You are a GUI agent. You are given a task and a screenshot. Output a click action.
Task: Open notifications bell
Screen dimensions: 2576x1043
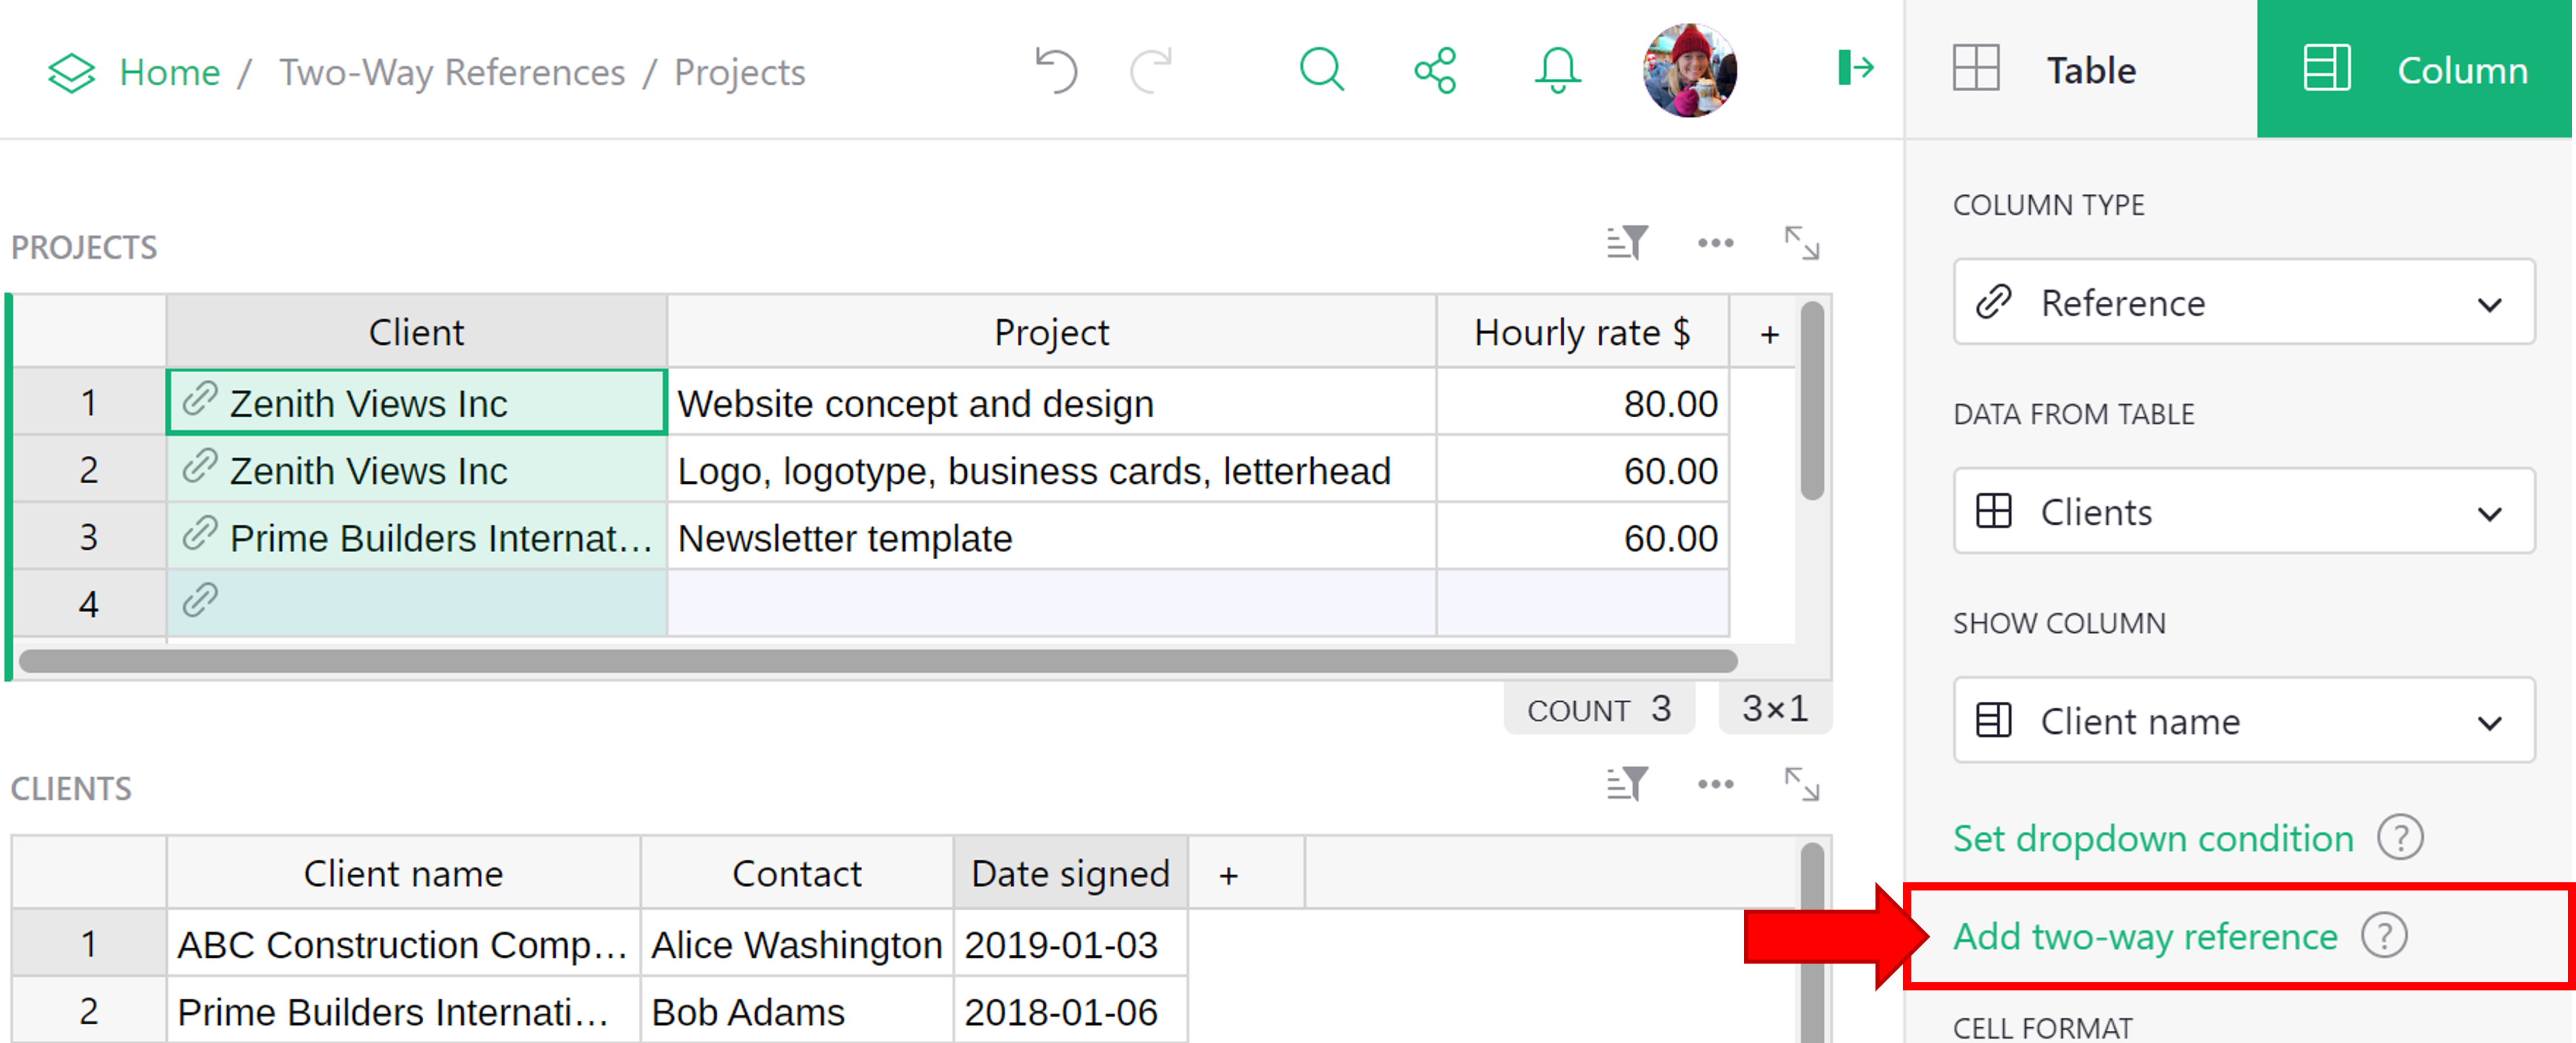pyautogui.click(x=1557, y=71)
